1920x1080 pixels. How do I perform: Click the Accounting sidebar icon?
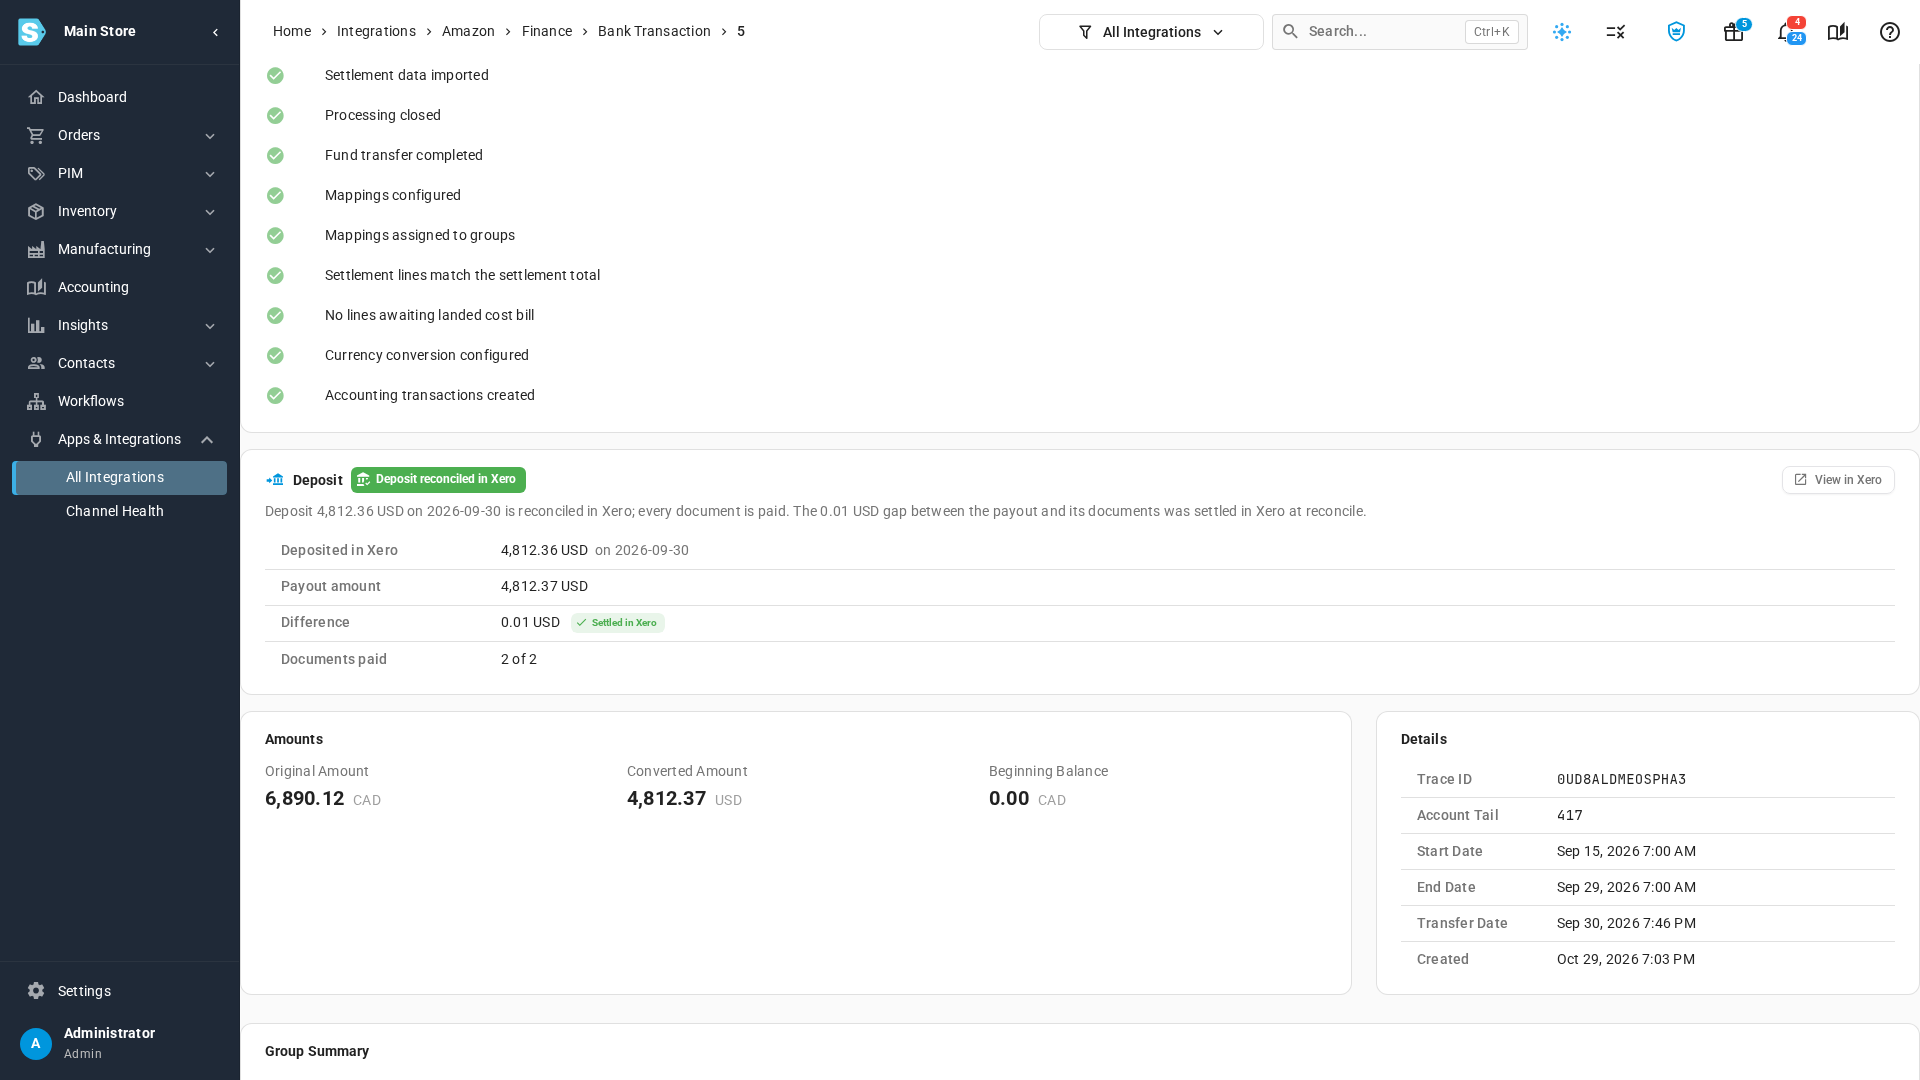(36, 287)
